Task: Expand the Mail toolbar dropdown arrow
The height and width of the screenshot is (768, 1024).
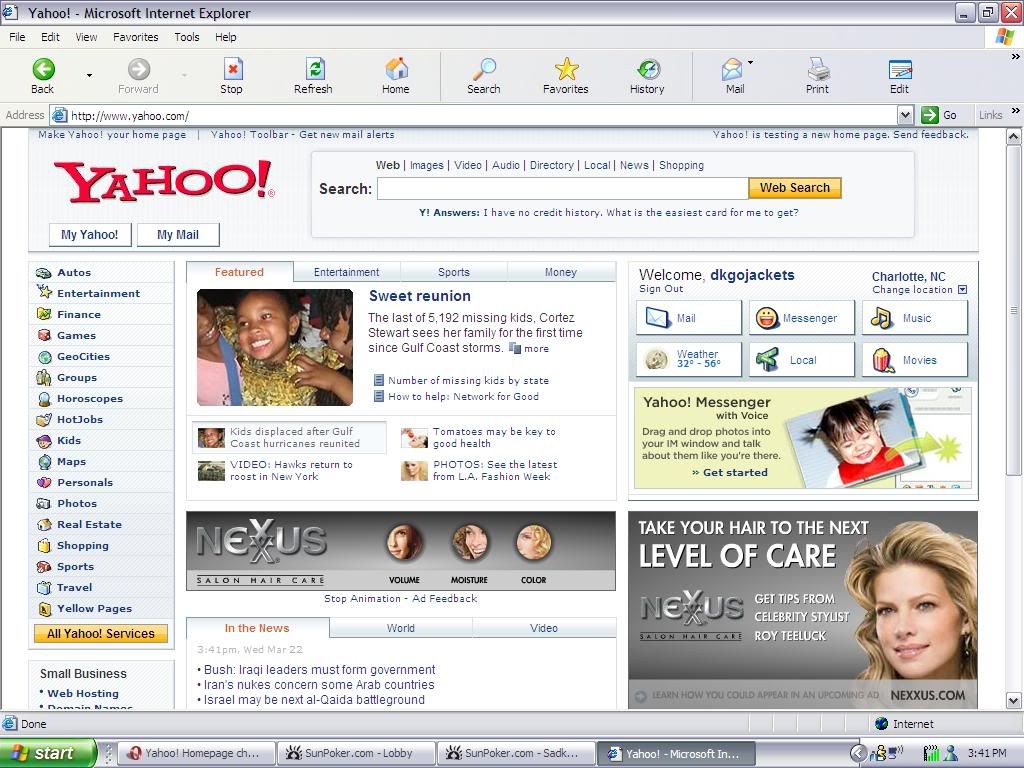Action: pyautogui.click(x=750, y=63)
